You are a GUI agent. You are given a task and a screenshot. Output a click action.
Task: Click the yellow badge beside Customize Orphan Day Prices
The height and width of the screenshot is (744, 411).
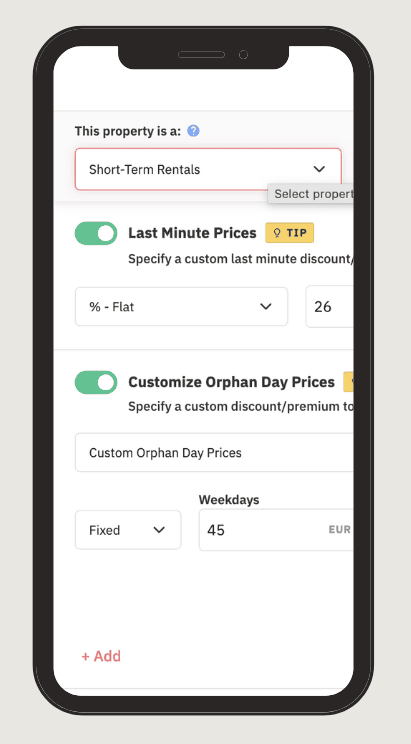(x=348, y=382)
